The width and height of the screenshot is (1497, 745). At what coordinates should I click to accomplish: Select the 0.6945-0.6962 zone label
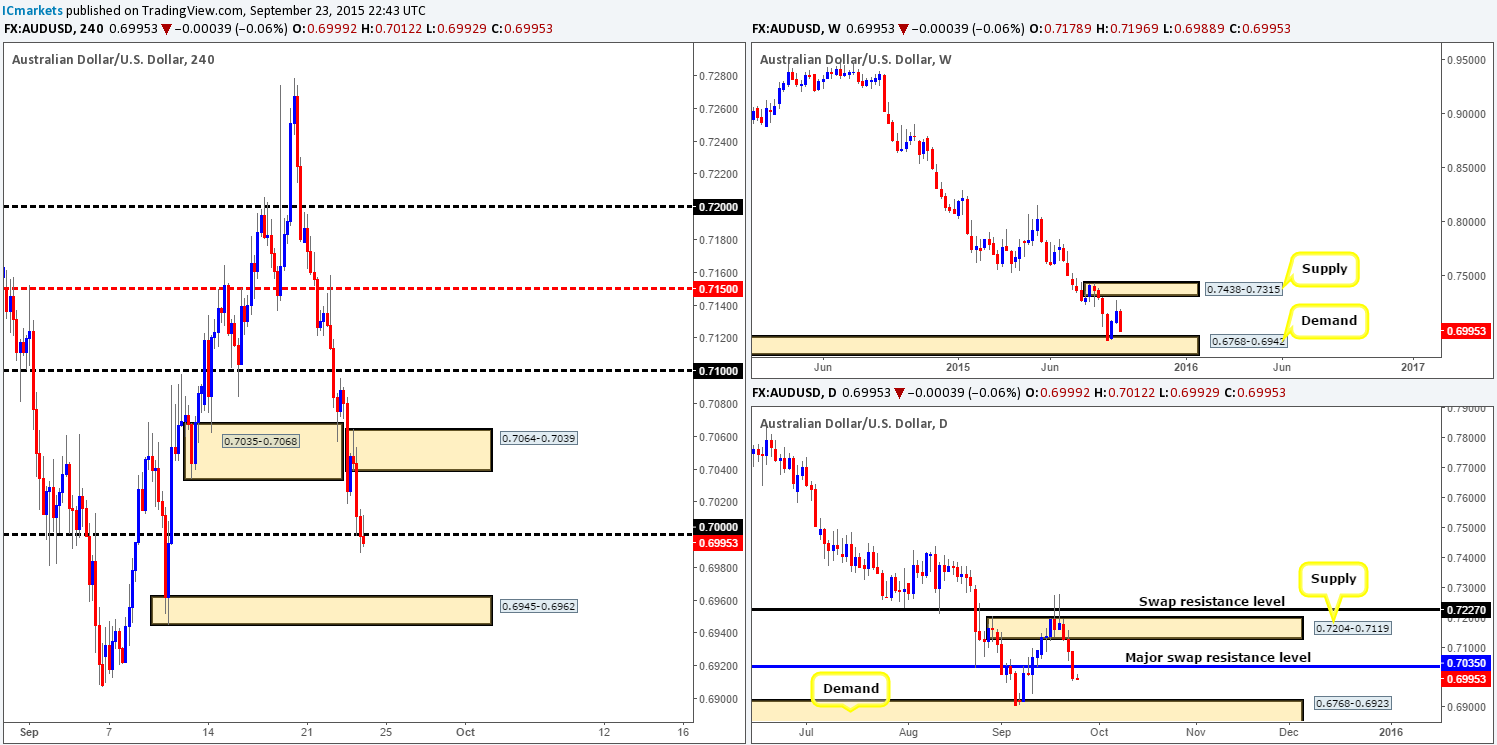[539, 607]
